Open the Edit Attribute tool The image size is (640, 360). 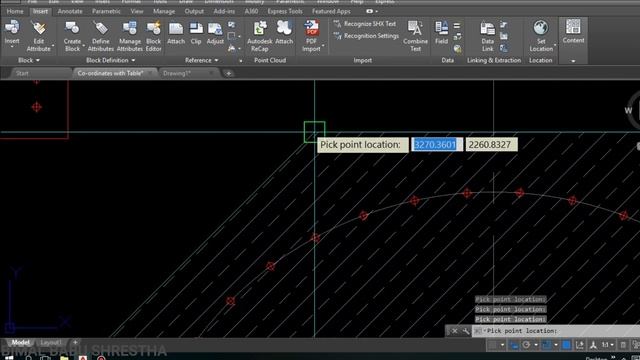39,36
